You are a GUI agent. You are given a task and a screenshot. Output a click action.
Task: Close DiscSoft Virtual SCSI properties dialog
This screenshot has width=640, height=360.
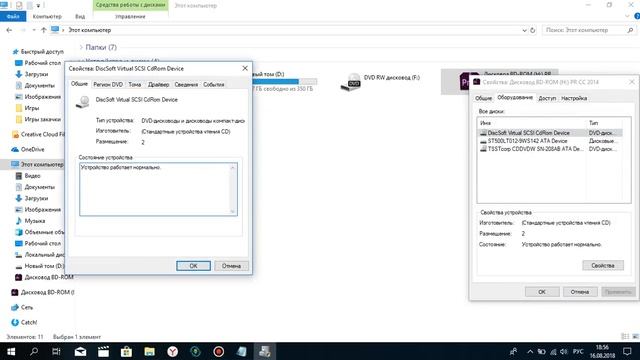point(245,68)
